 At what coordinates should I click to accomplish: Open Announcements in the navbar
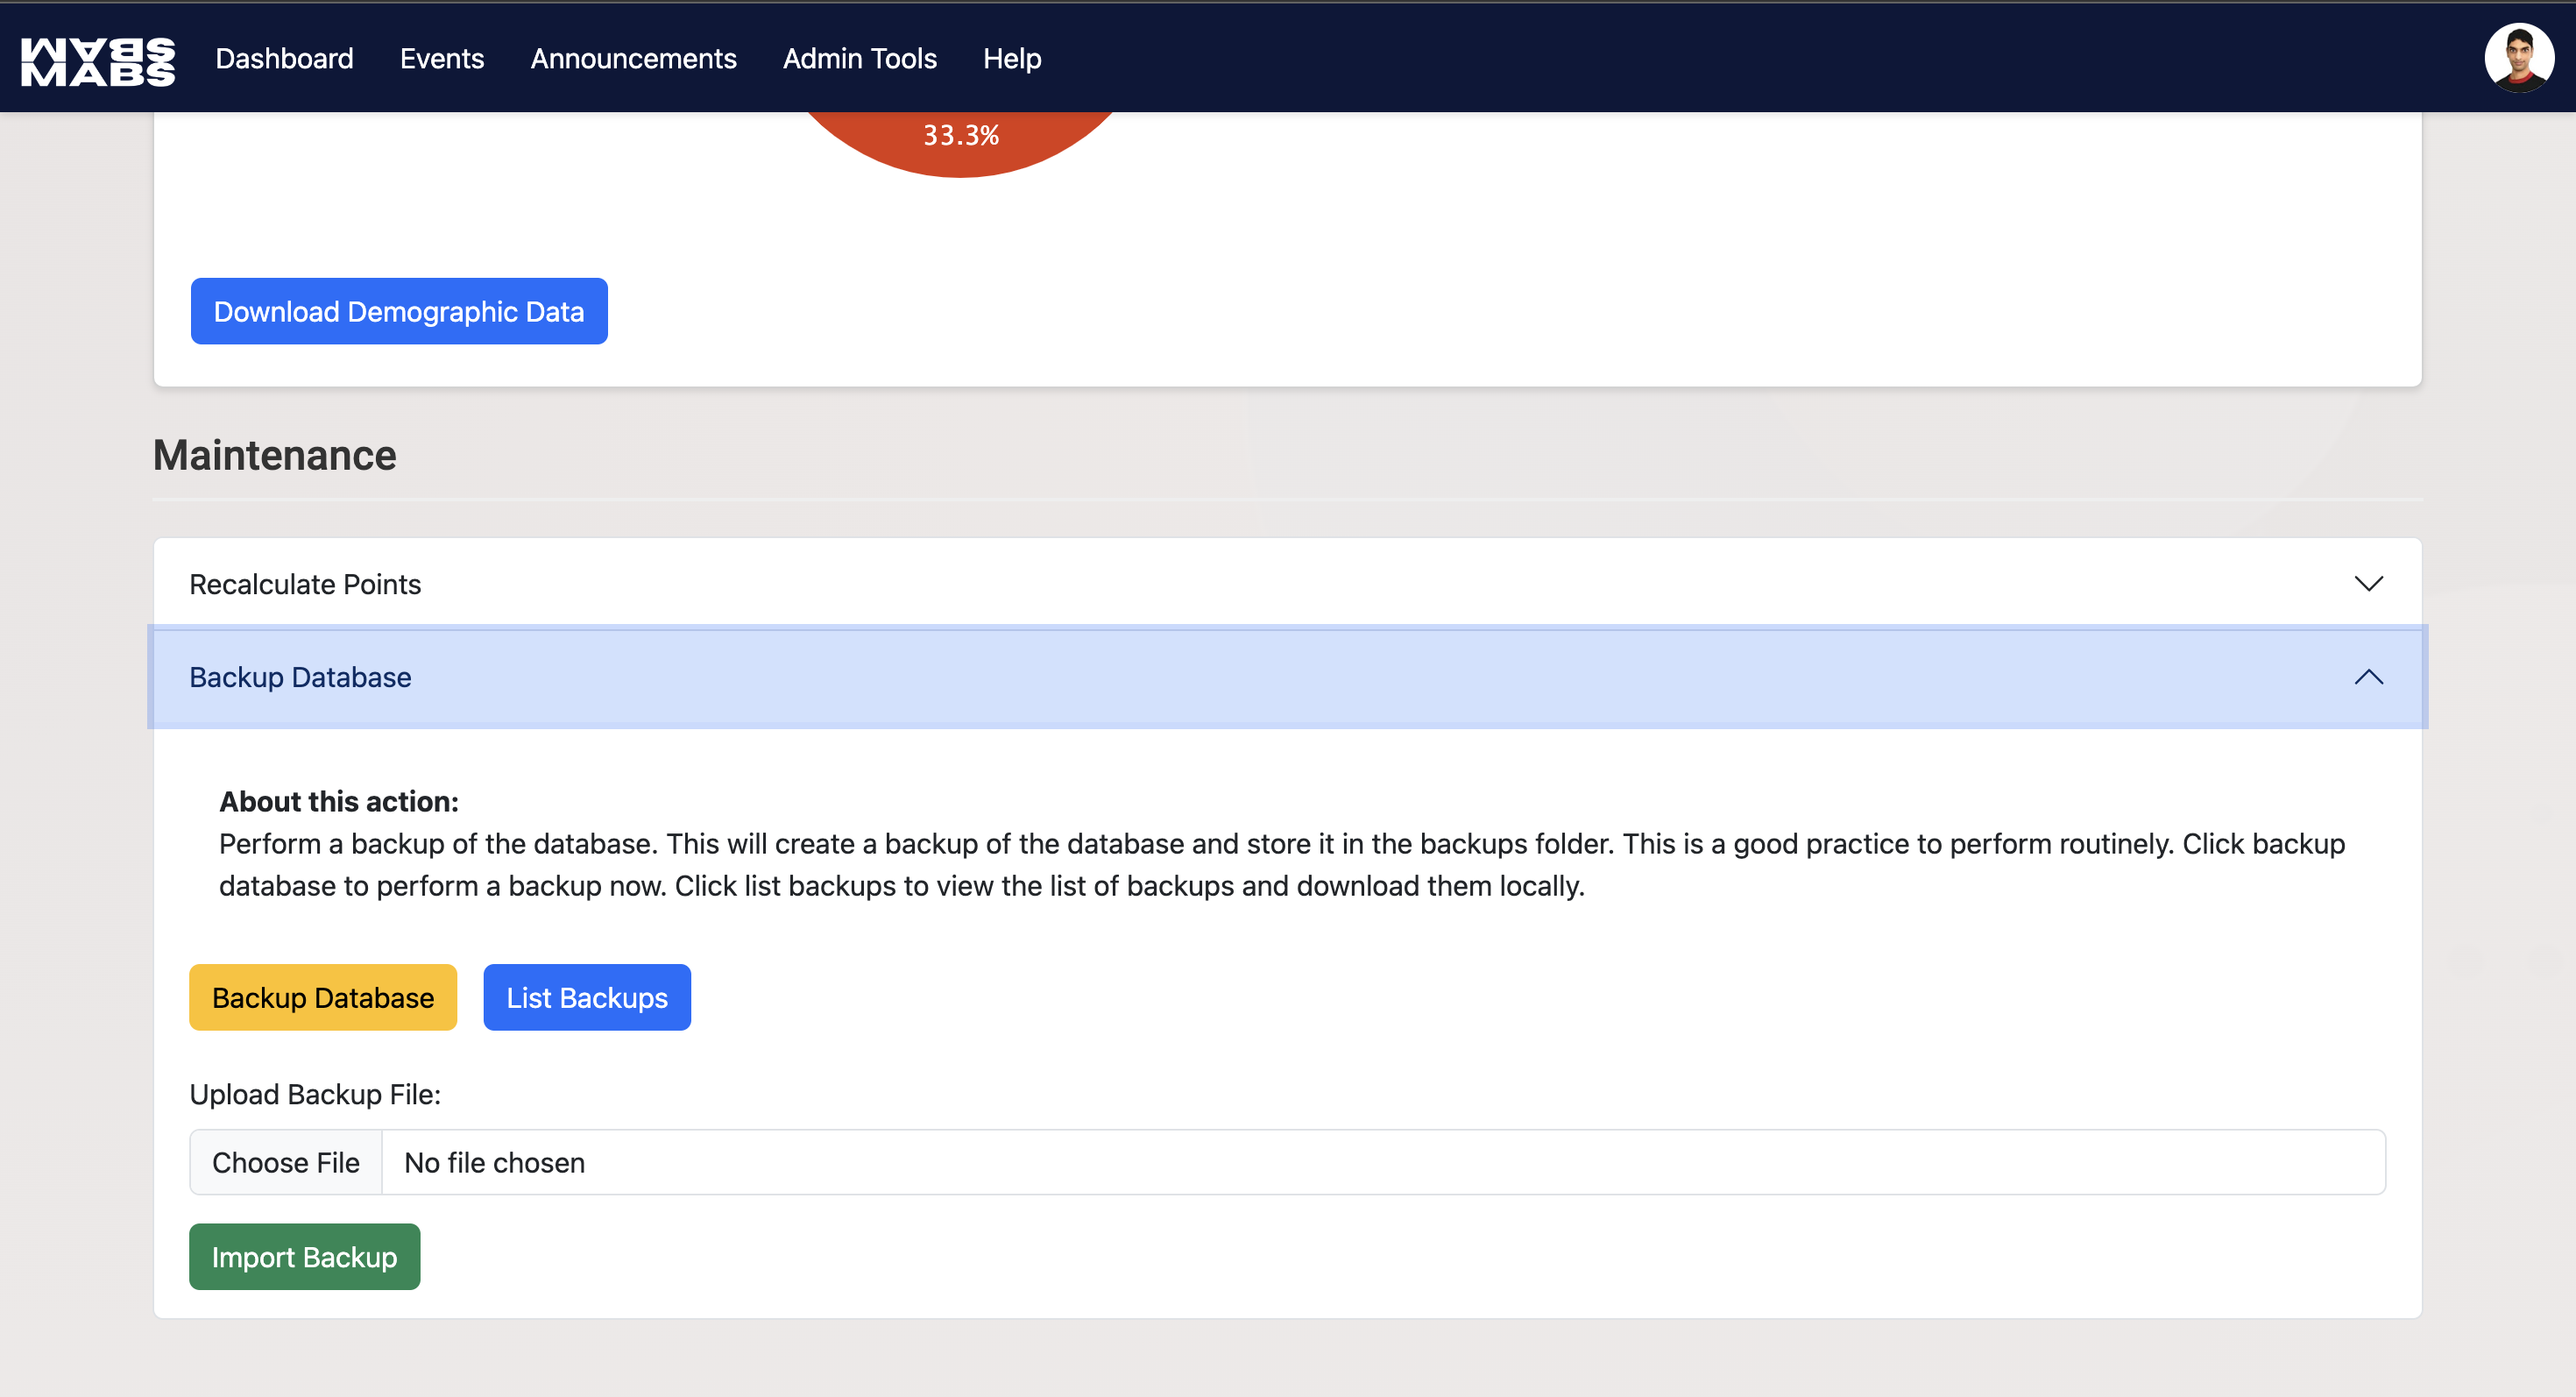[633, 59]
